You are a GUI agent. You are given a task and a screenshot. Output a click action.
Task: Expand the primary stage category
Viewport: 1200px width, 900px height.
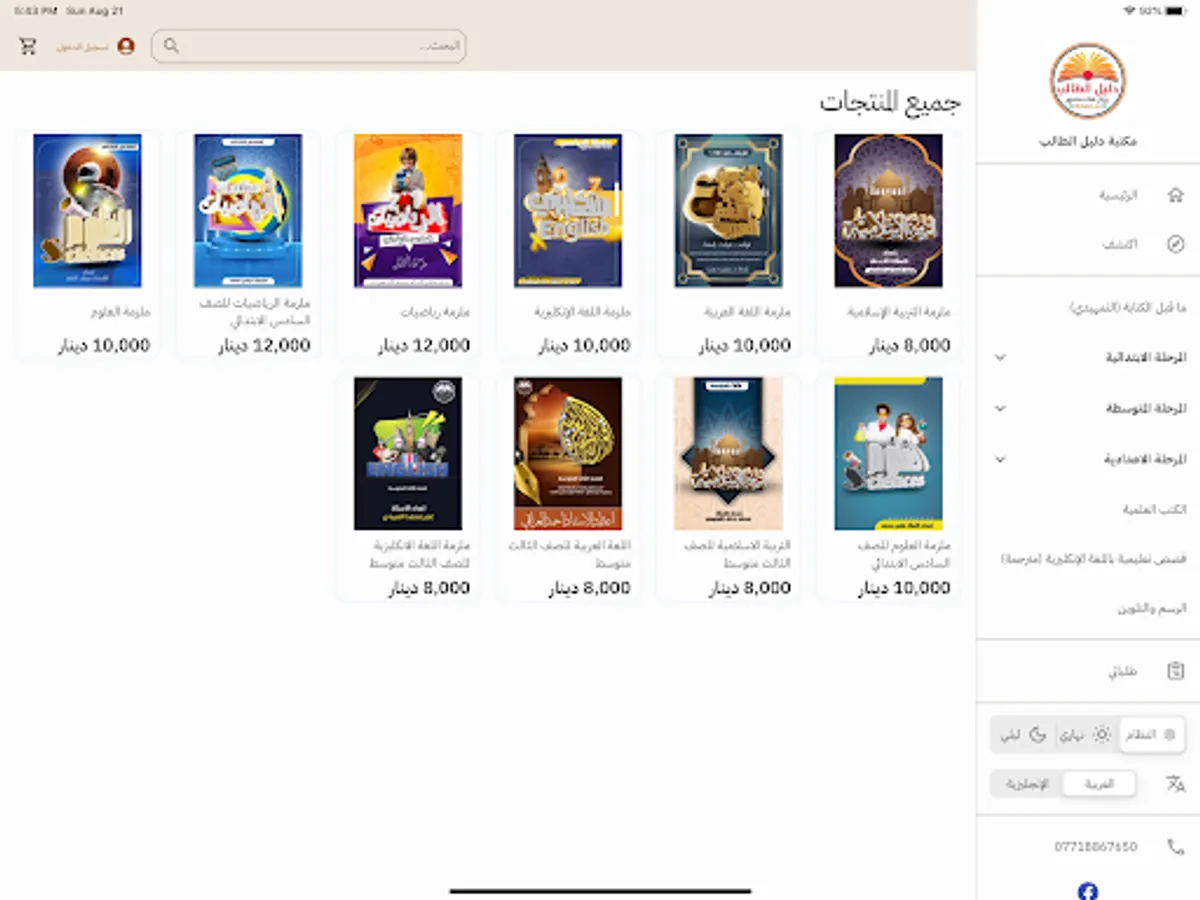pos(1088,357)
